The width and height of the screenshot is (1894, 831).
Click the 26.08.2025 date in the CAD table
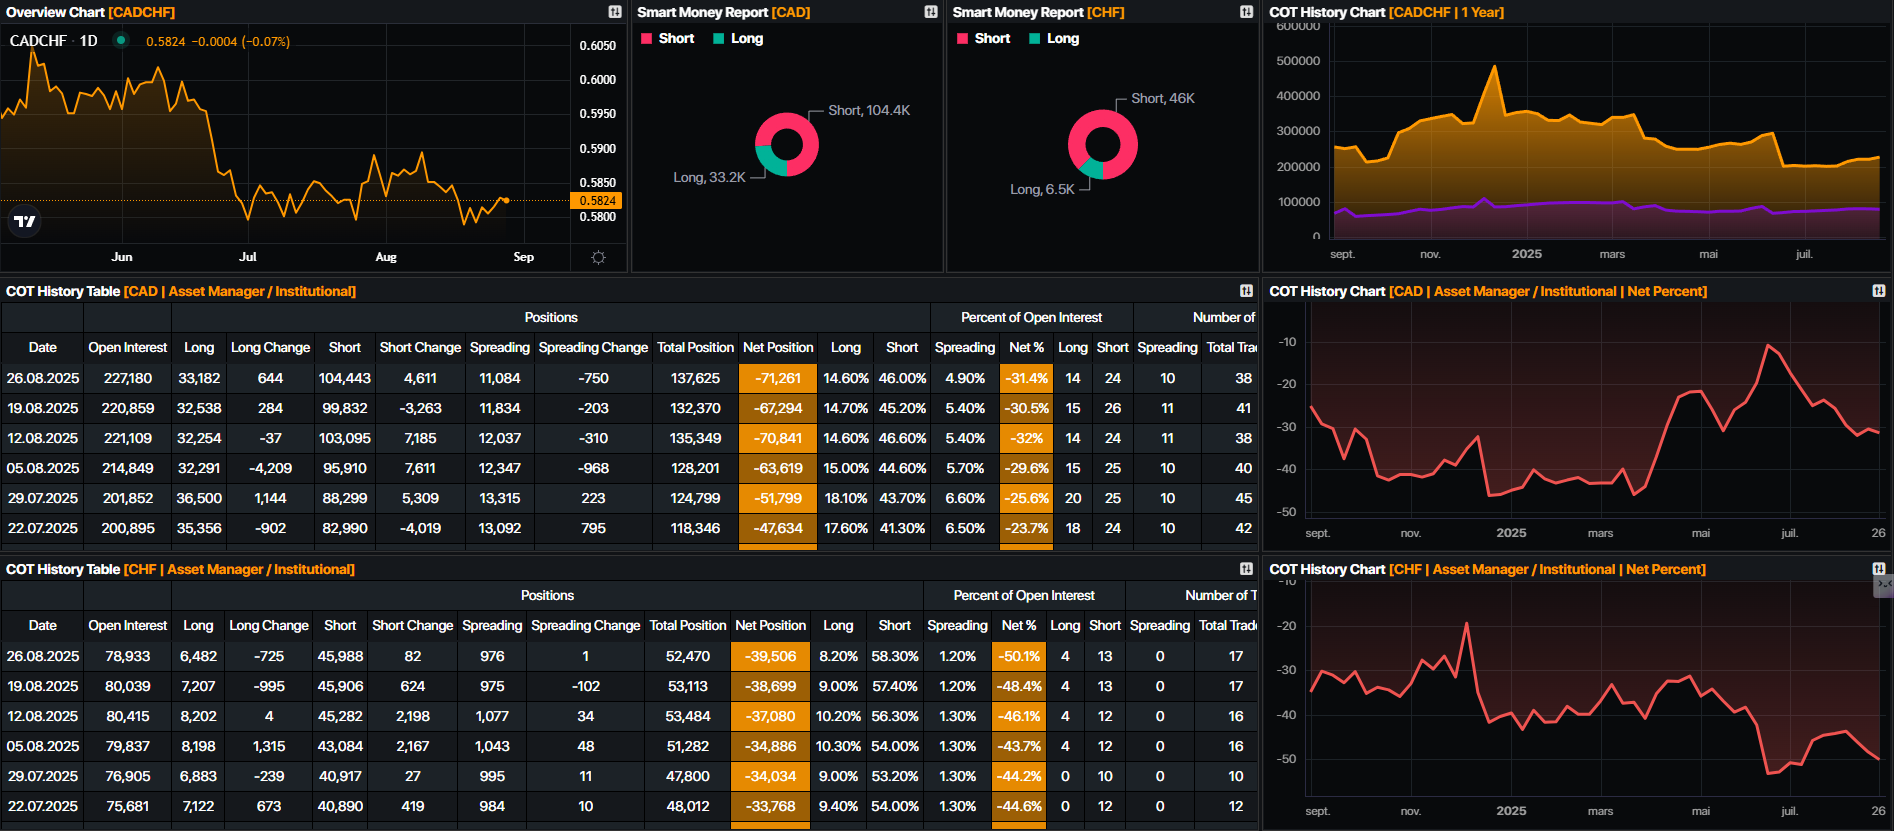[42, 378]
